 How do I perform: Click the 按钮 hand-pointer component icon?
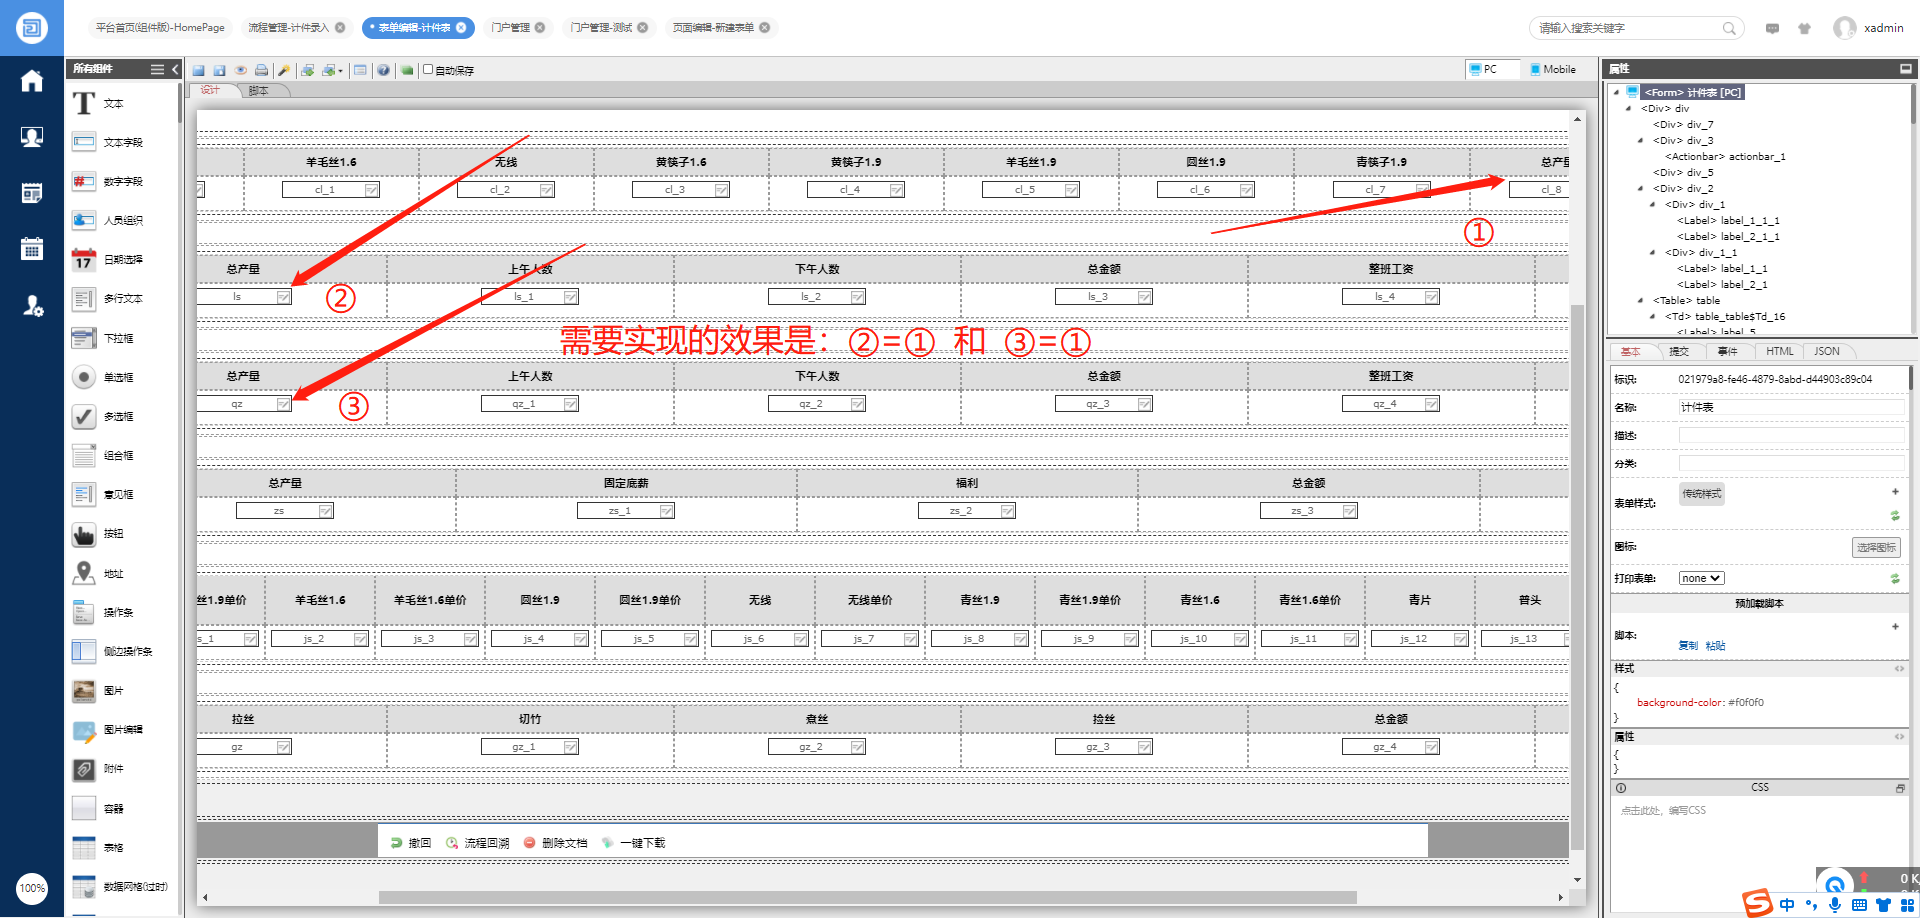point(84,534)
